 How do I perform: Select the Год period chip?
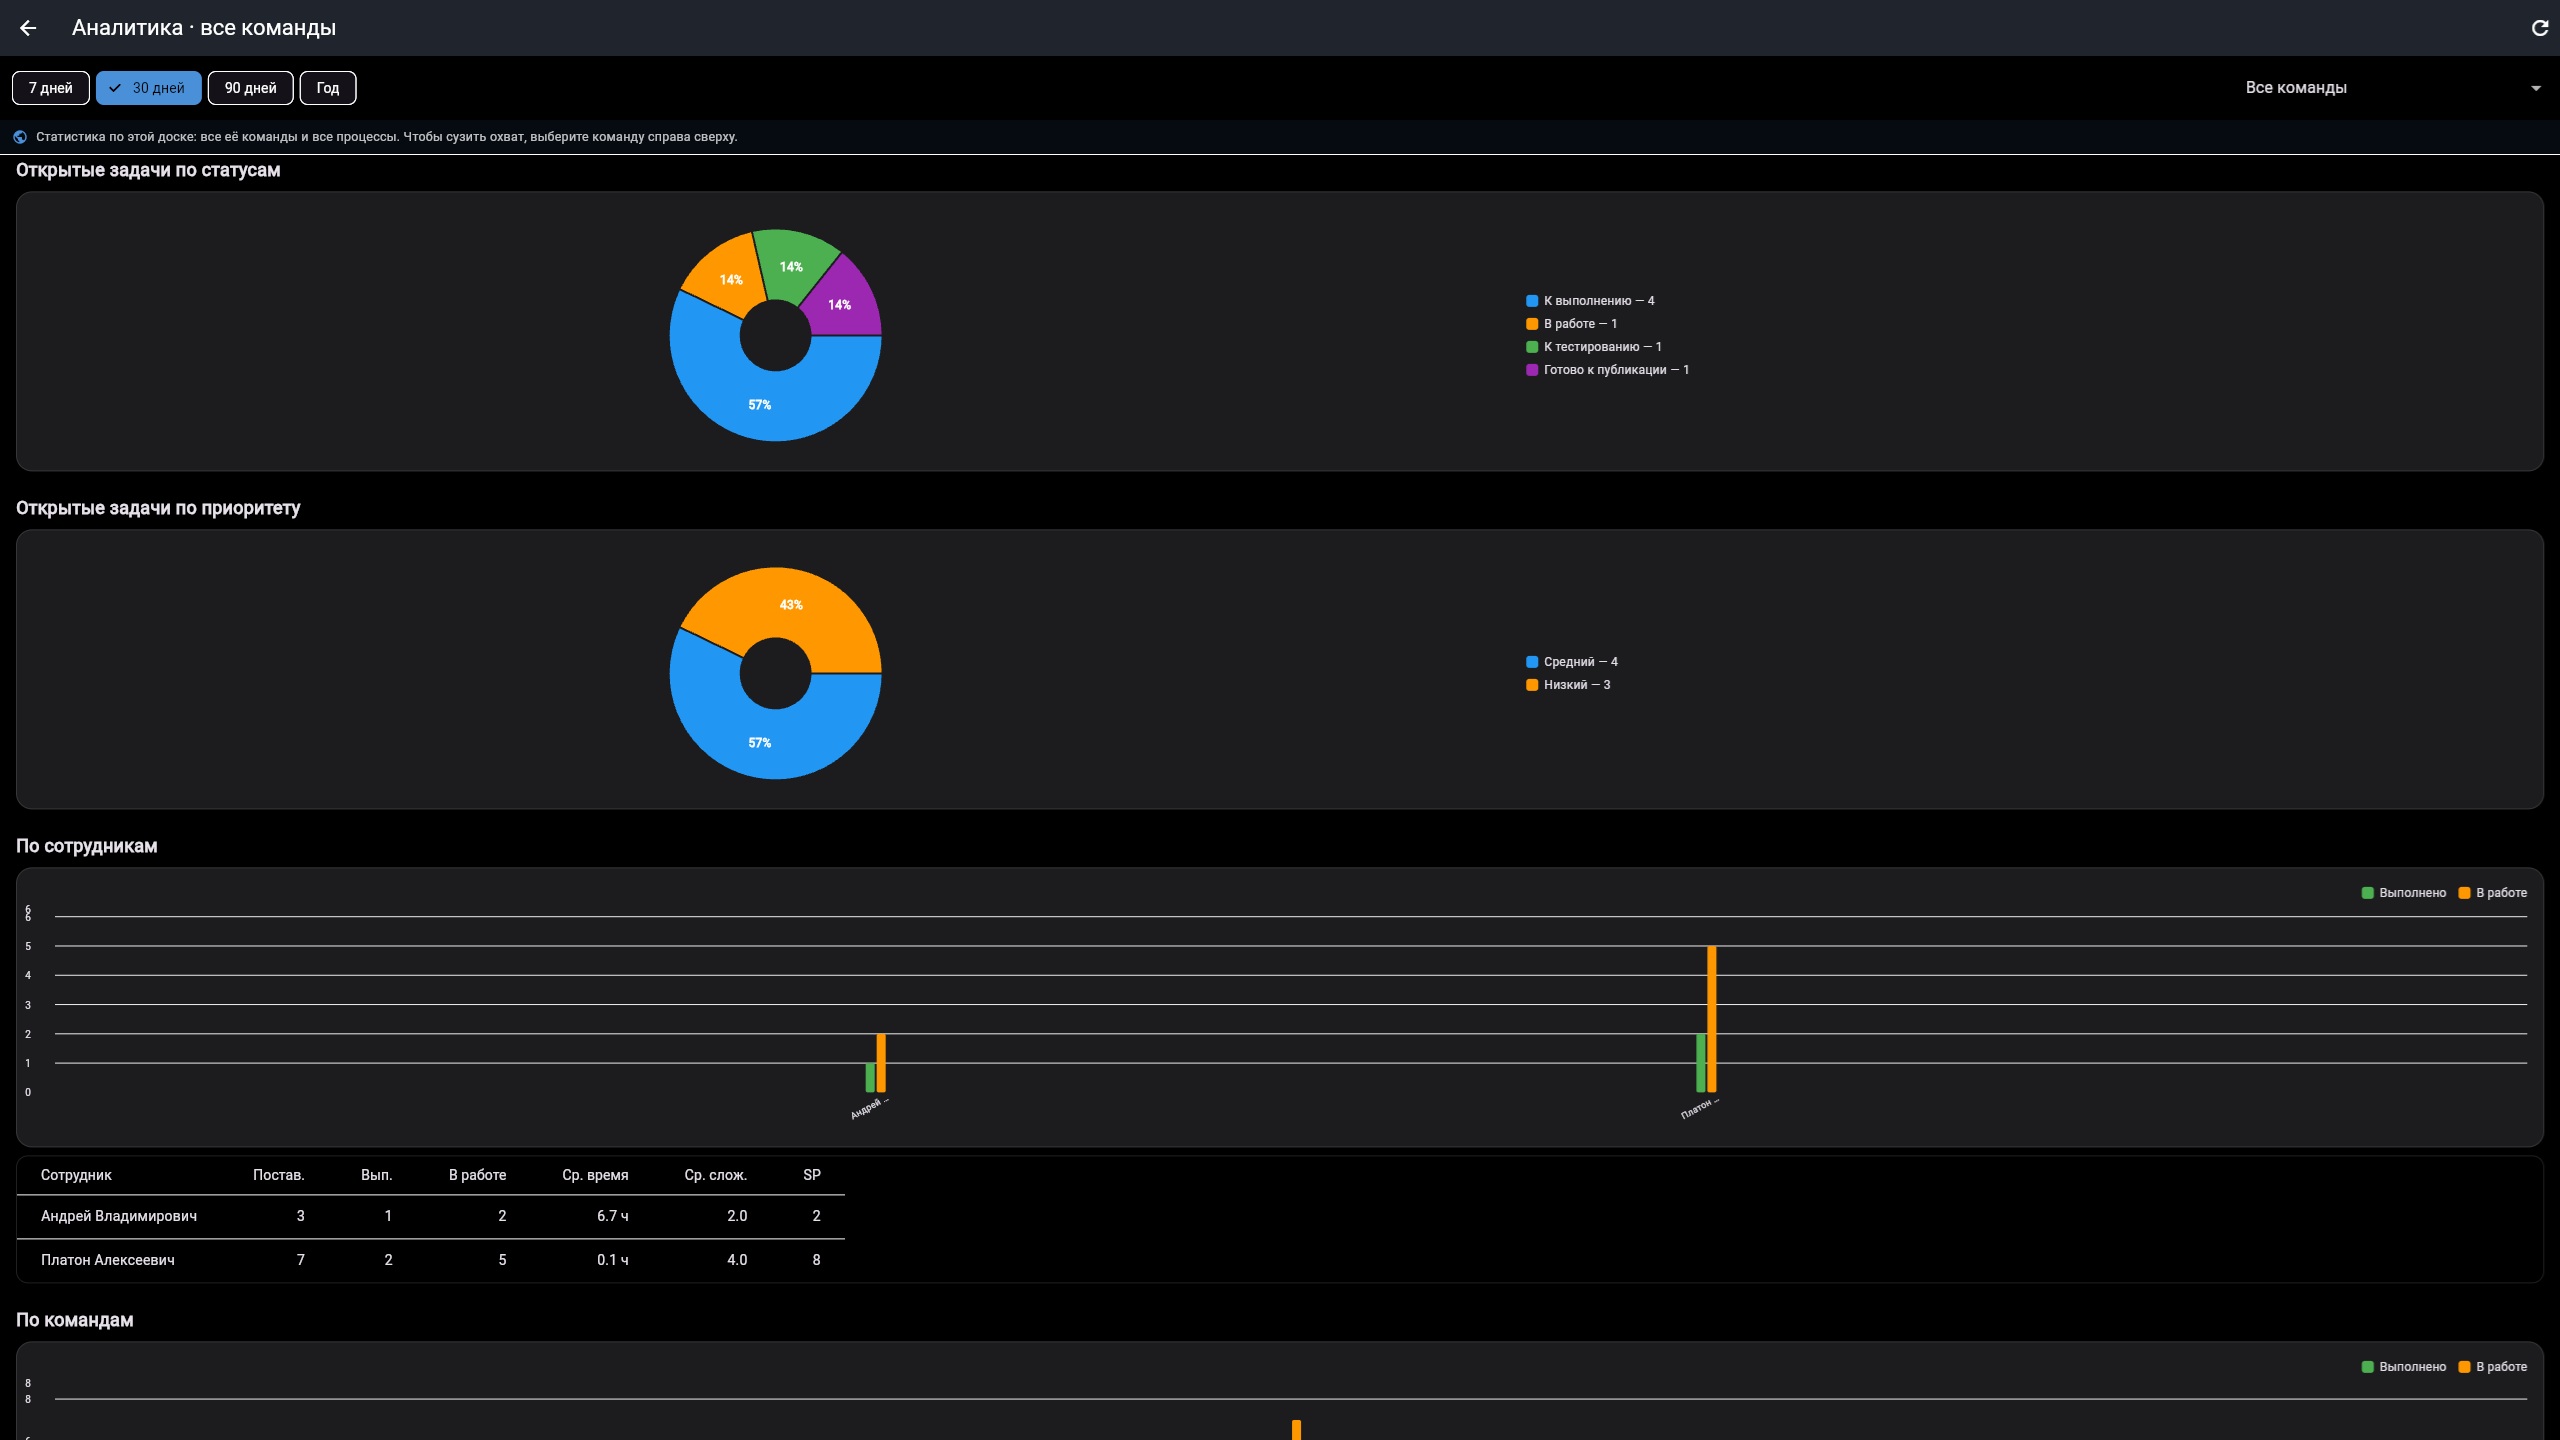tap(328, 88)
